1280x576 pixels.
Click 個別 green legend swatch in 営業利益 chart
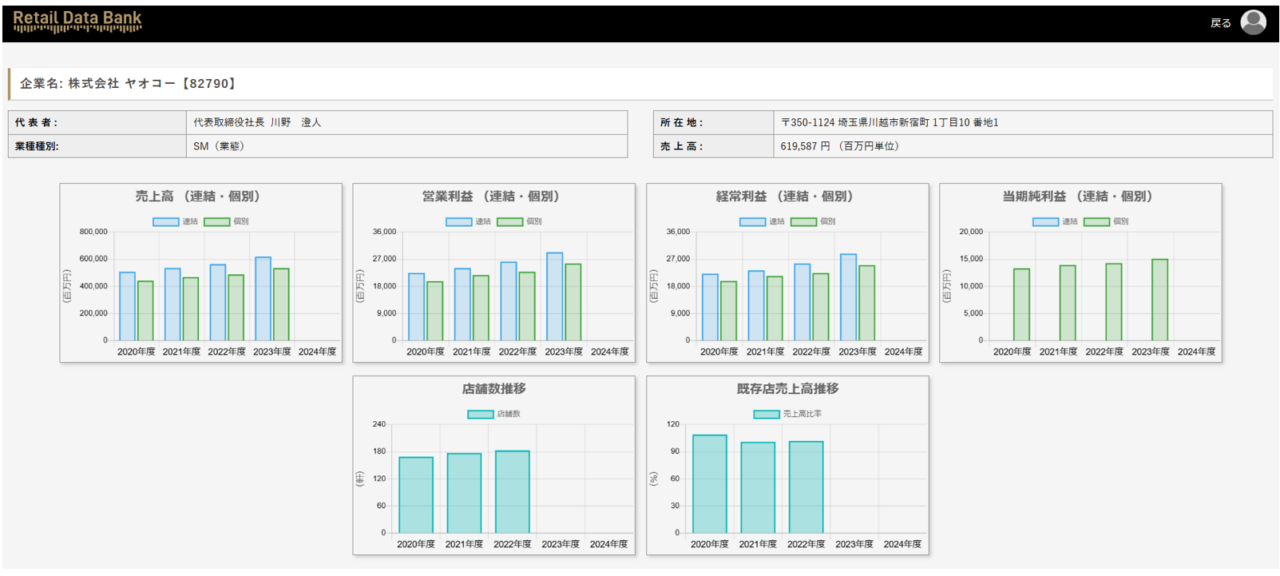pyautogui.click(x=510, y=221)
